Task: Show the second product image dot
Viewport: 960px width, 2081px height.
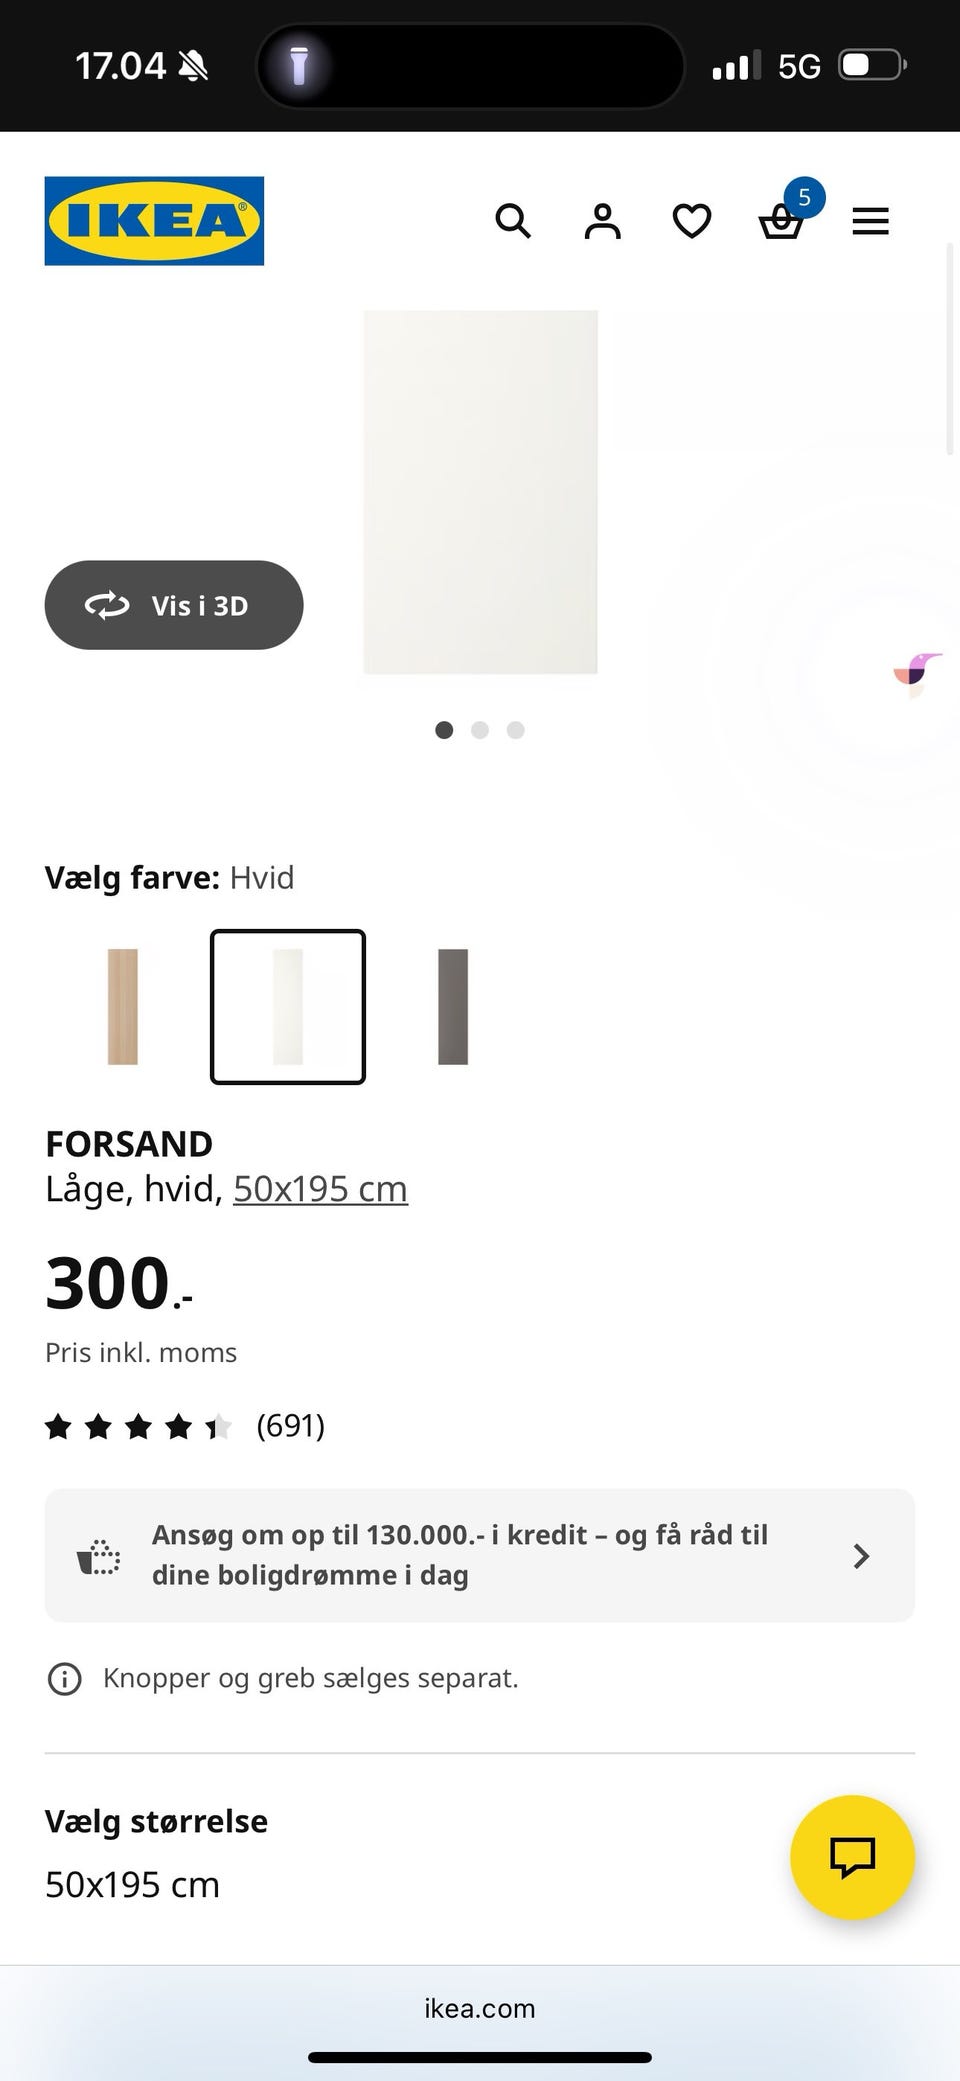Action: pyautogui.click(x=480, y=730)
